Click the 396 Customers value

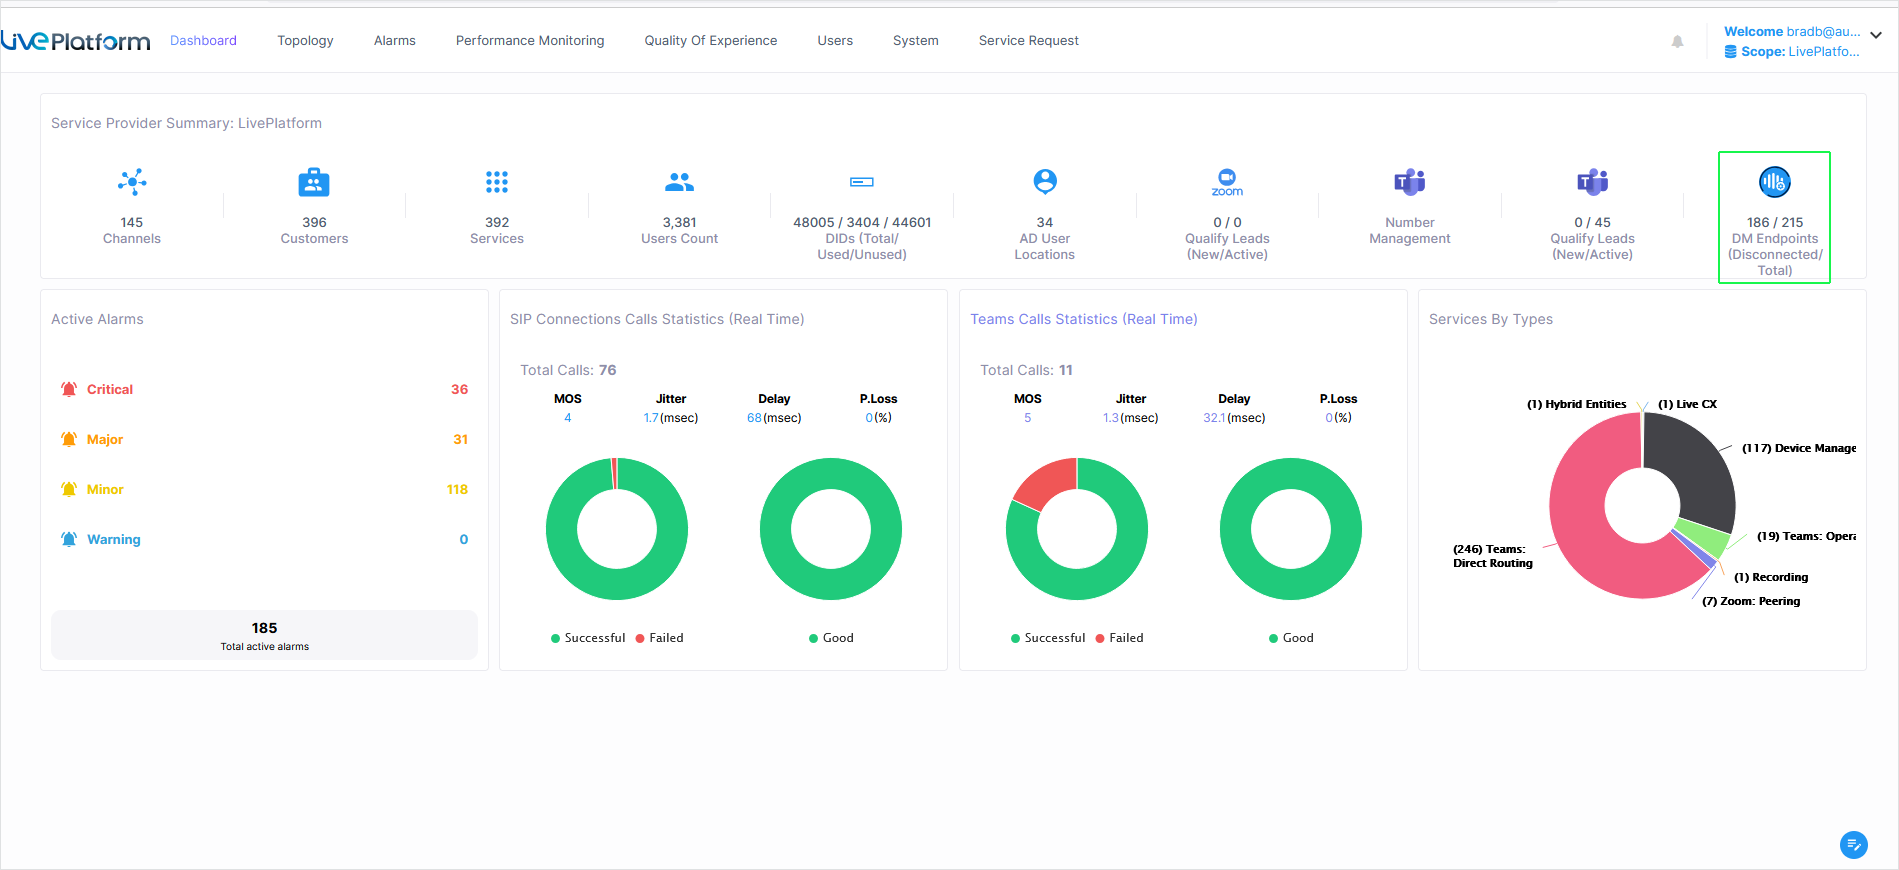(x=314, y=223)
